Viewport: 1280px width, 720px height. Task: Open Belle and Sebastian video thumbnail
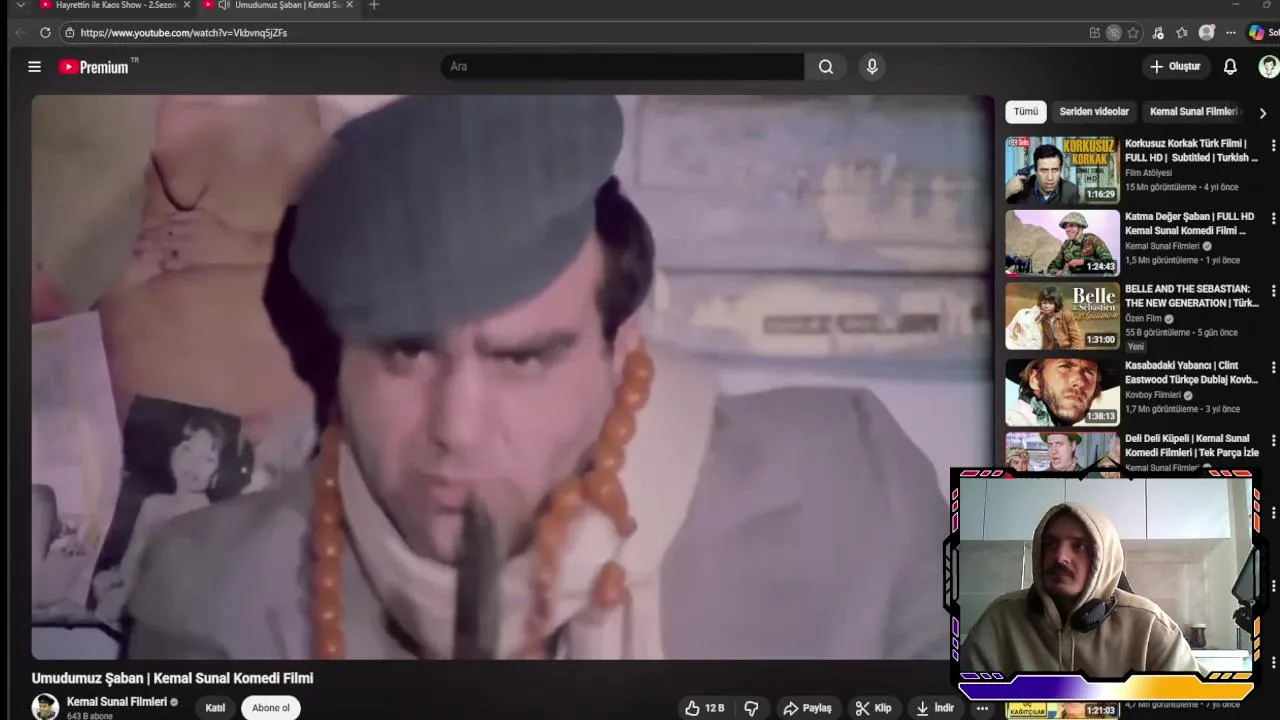[1062, 316]
